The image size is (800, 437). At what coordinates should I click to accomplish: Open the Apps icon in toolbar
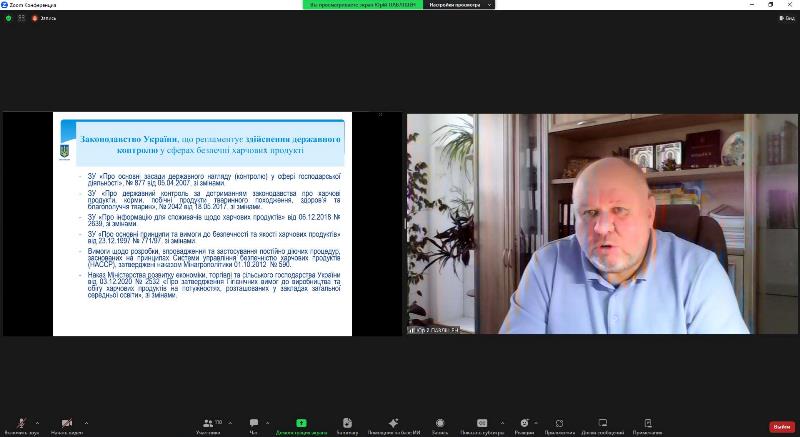click(x=559, y=423)
